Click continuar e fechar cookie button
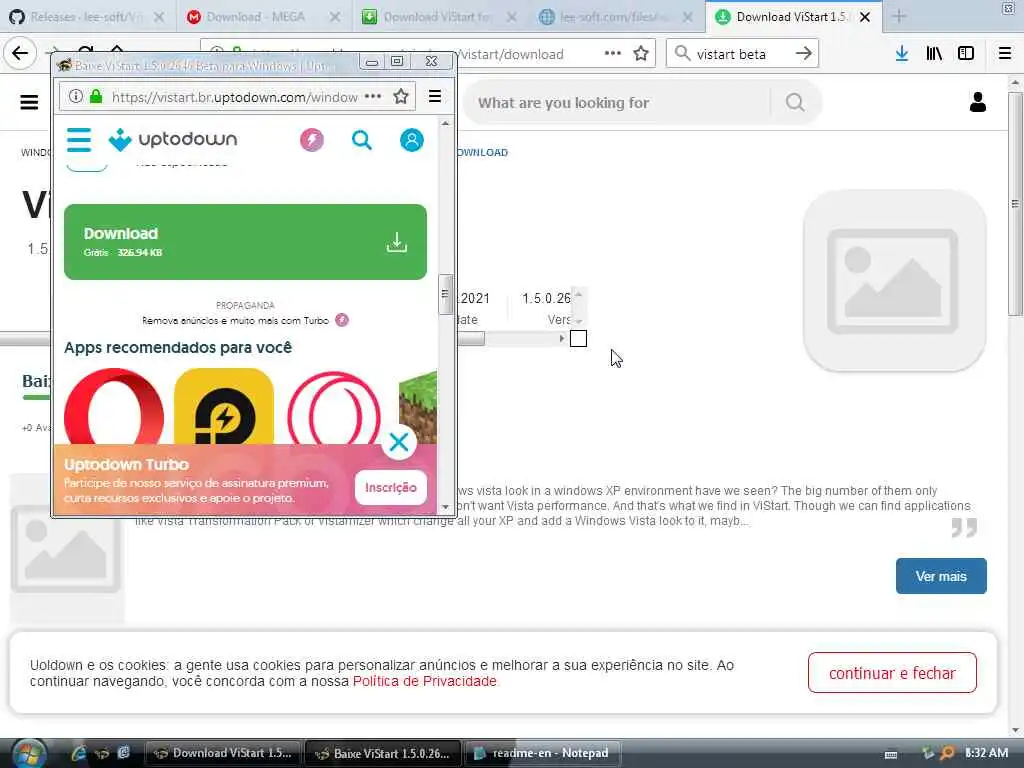Screen dimensions: 1024x768 [892, 673]
